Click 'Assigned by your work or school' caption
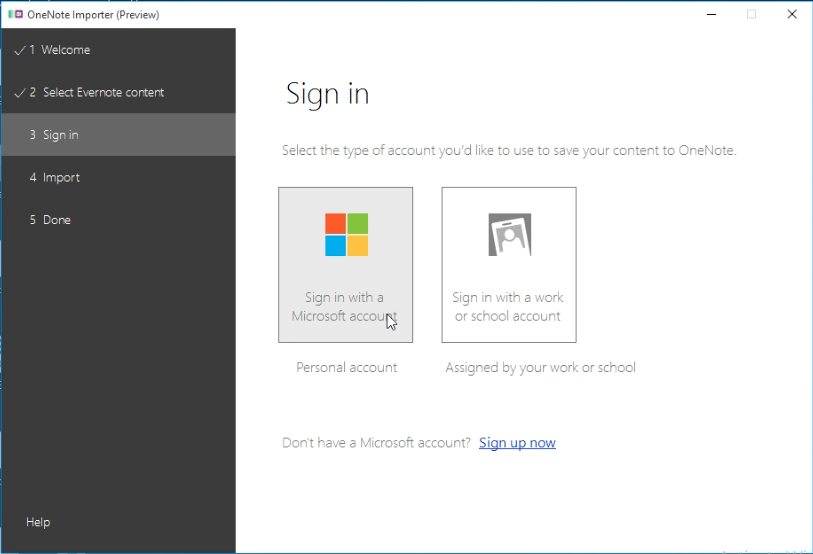 (x=540, y=367)
